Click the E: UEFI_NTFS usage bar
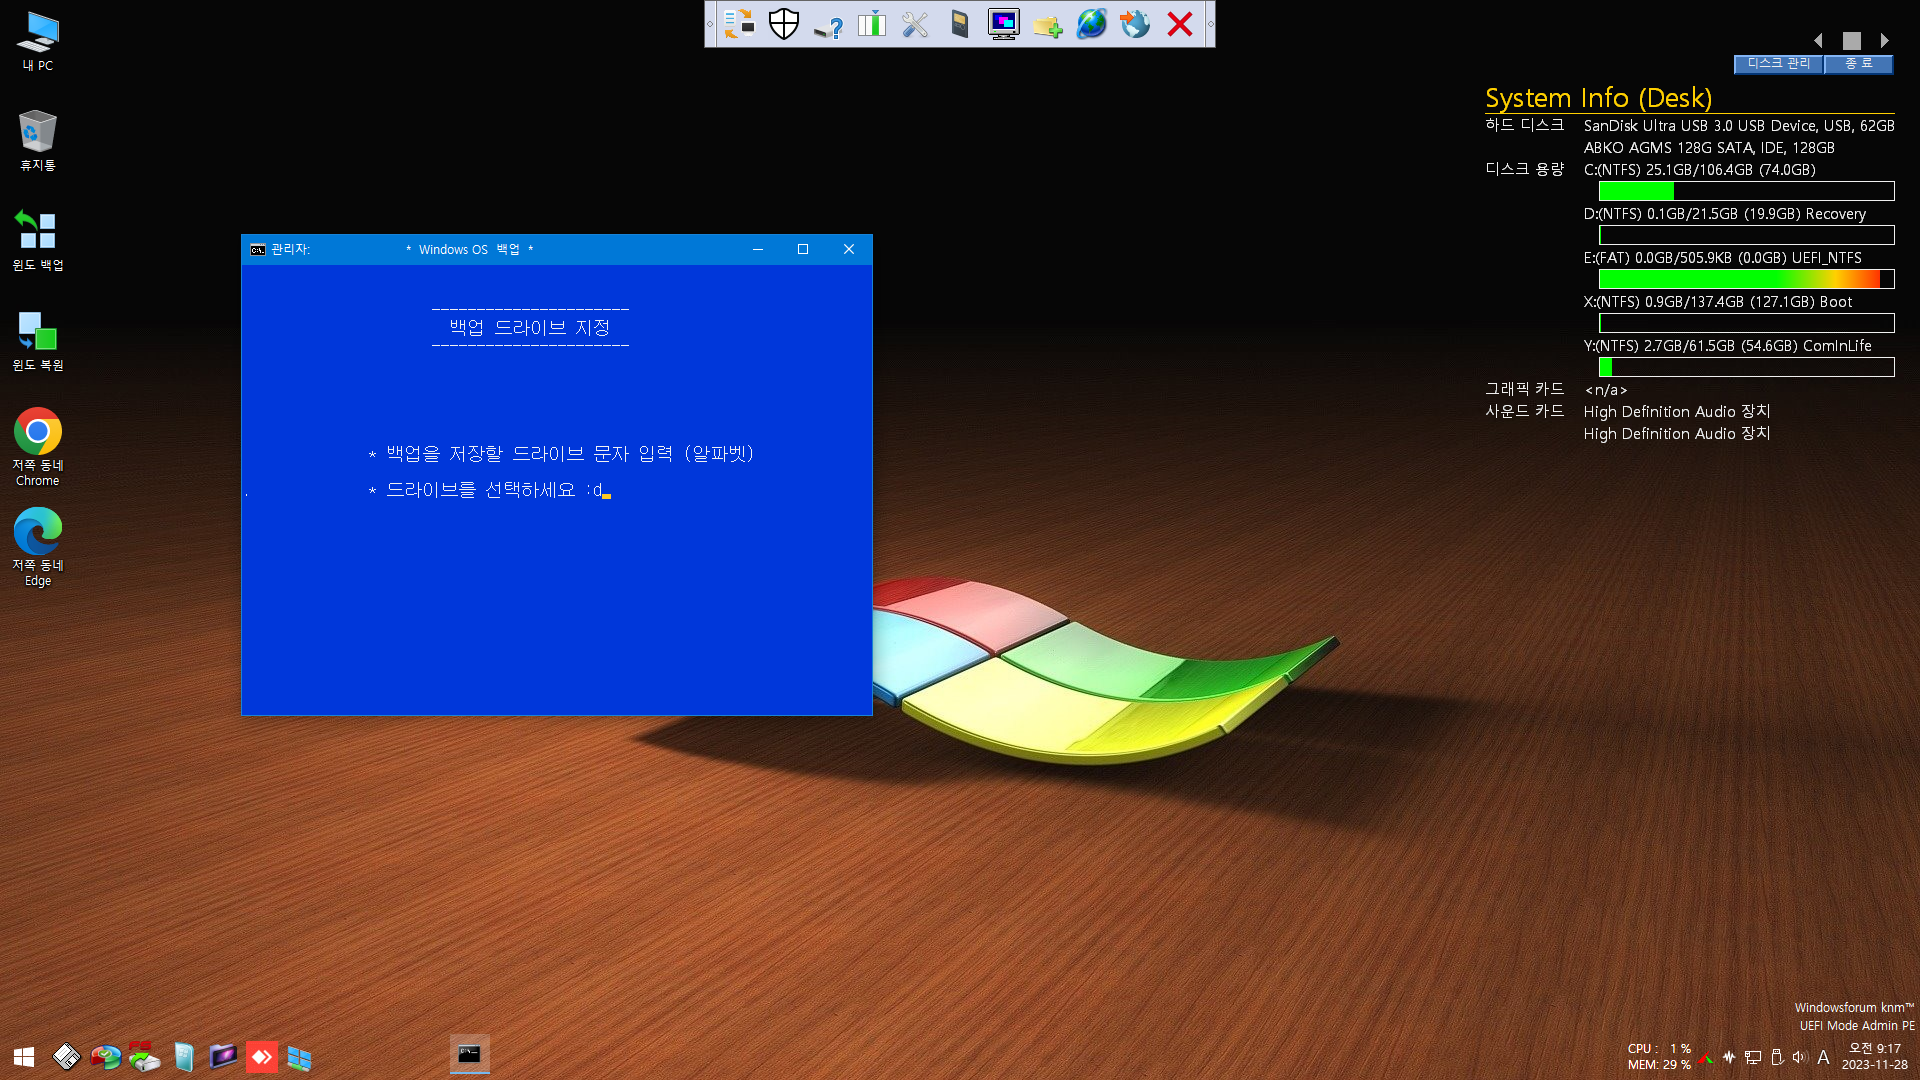 [1746, 279]
